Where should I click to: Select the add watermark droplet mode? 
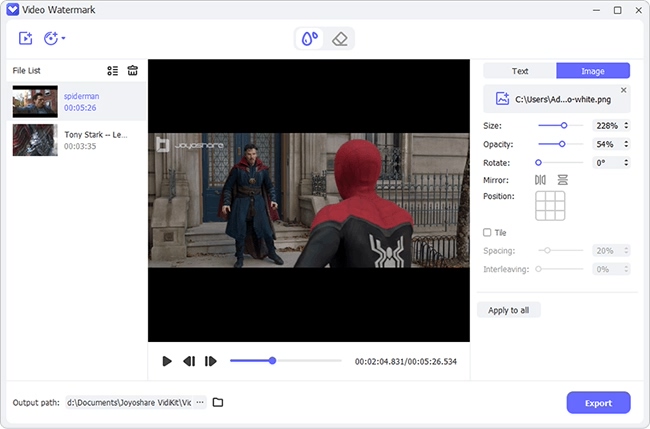[309, 39]
